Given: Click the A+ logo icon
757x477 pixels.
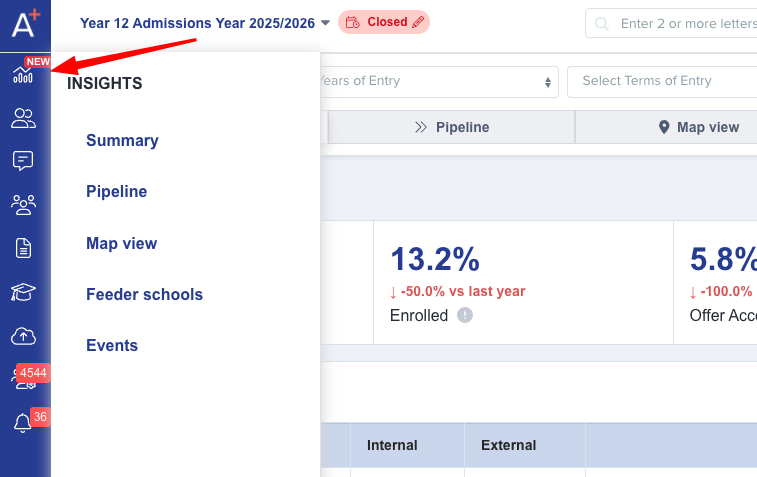Looking at the screenshot, I should click(25, 23).
